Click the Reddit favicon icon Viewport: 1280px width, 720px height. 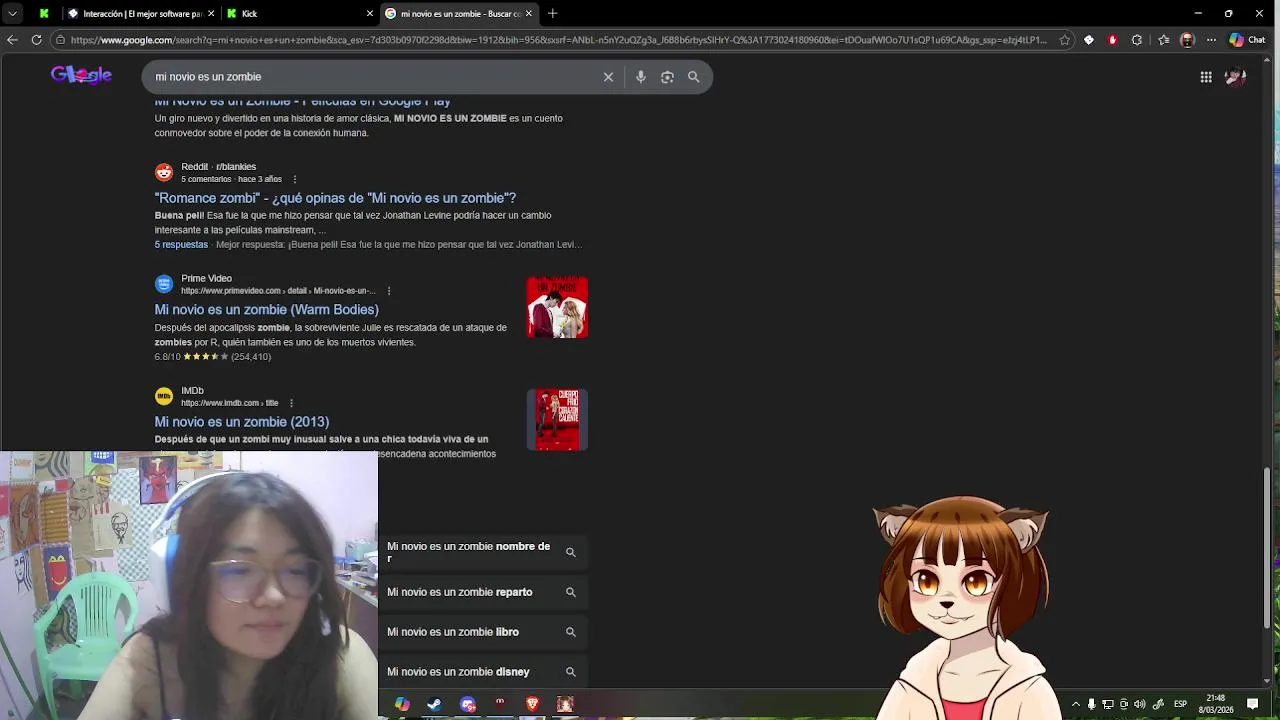click(x=164, y=172)
